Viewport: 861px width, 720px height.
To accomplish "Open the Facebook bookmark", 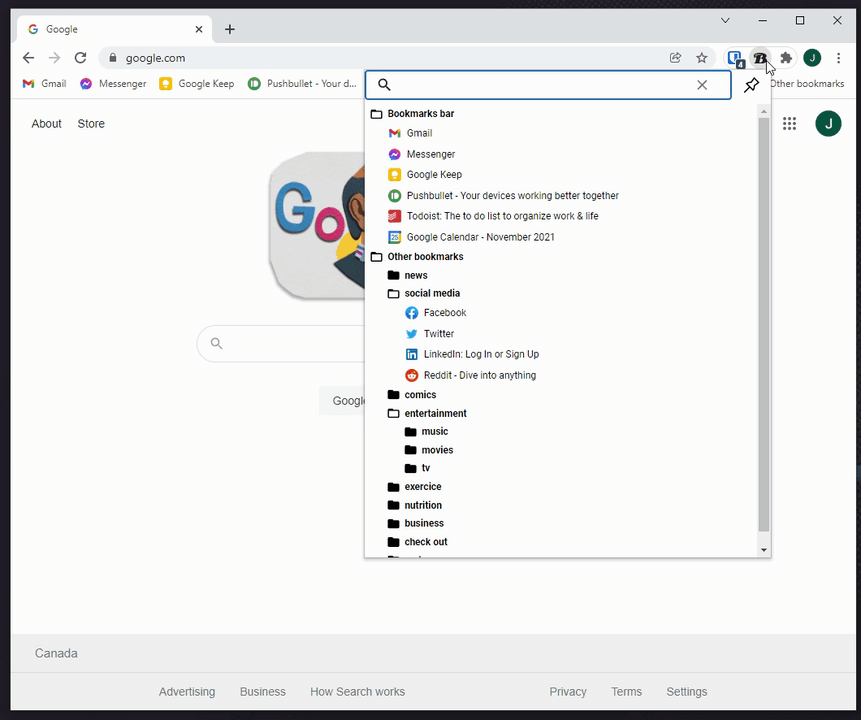I will click(443, 312).
